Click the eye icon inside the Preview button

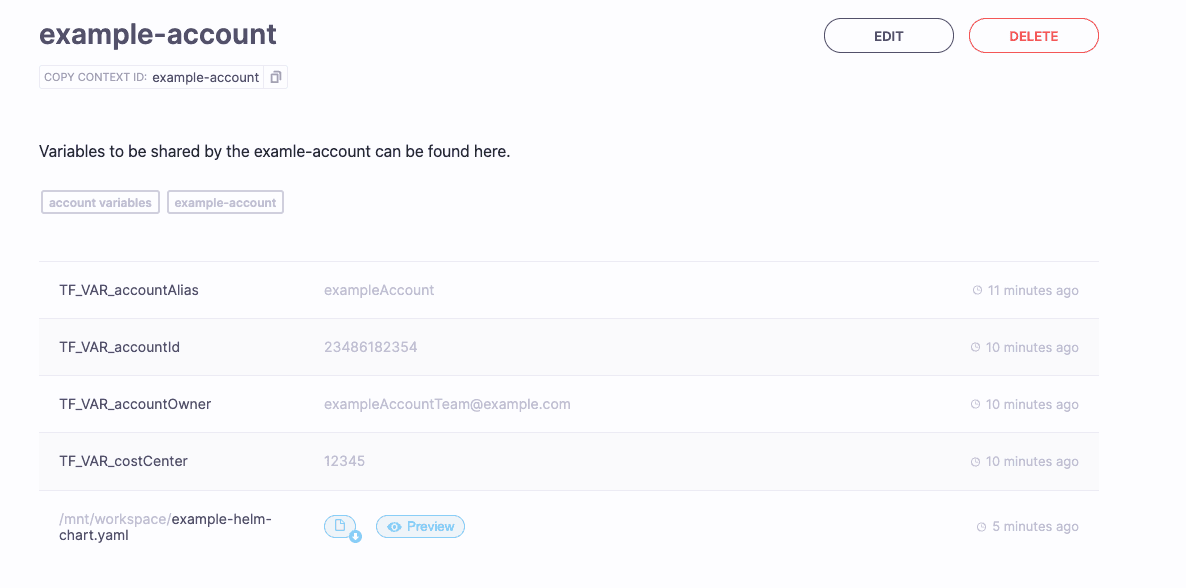(392, 526)
